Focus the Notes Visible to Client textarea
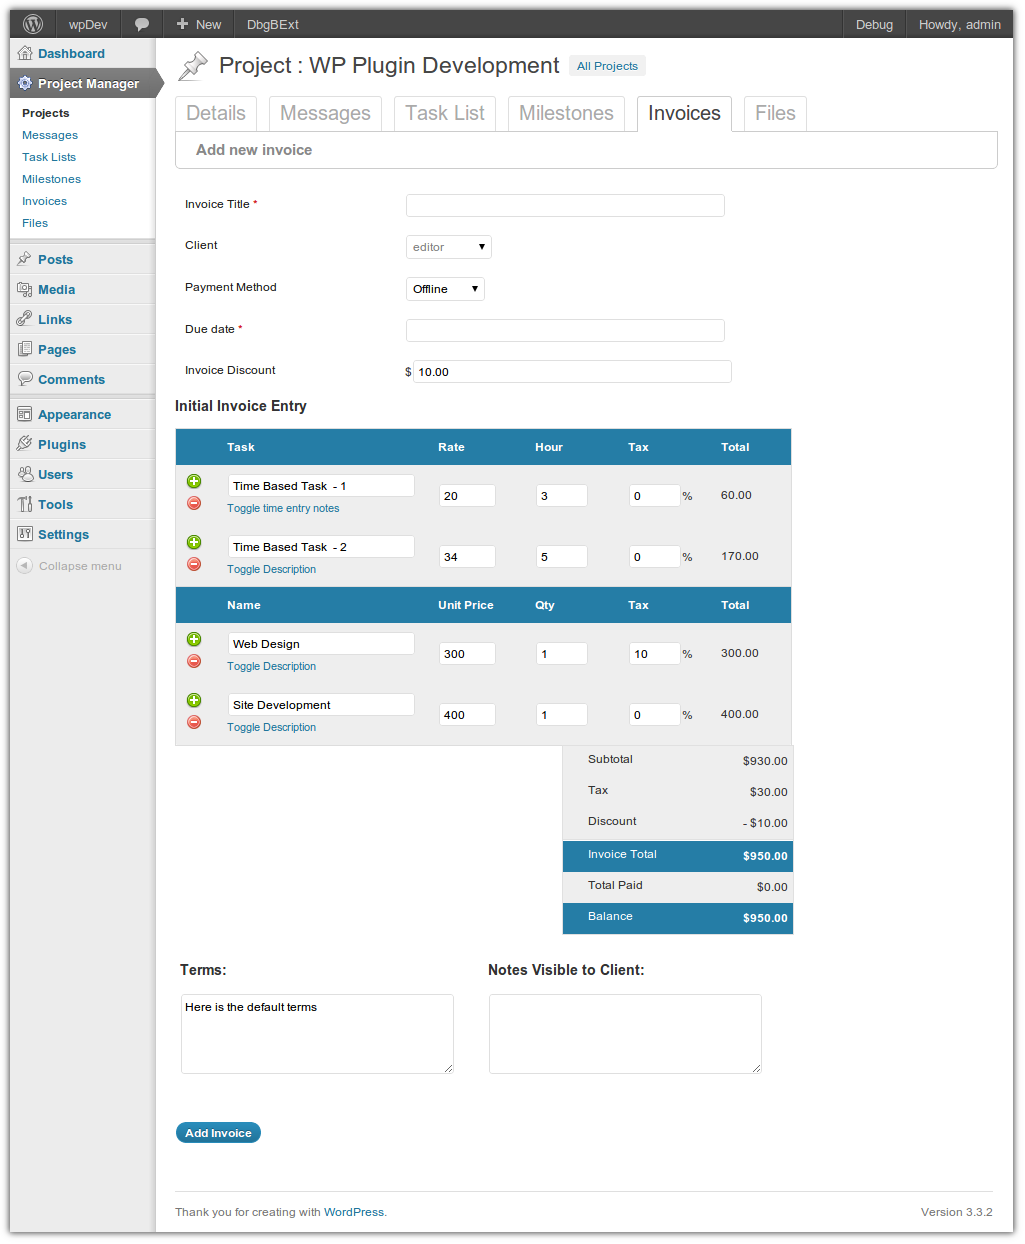 pos(625,1033)
